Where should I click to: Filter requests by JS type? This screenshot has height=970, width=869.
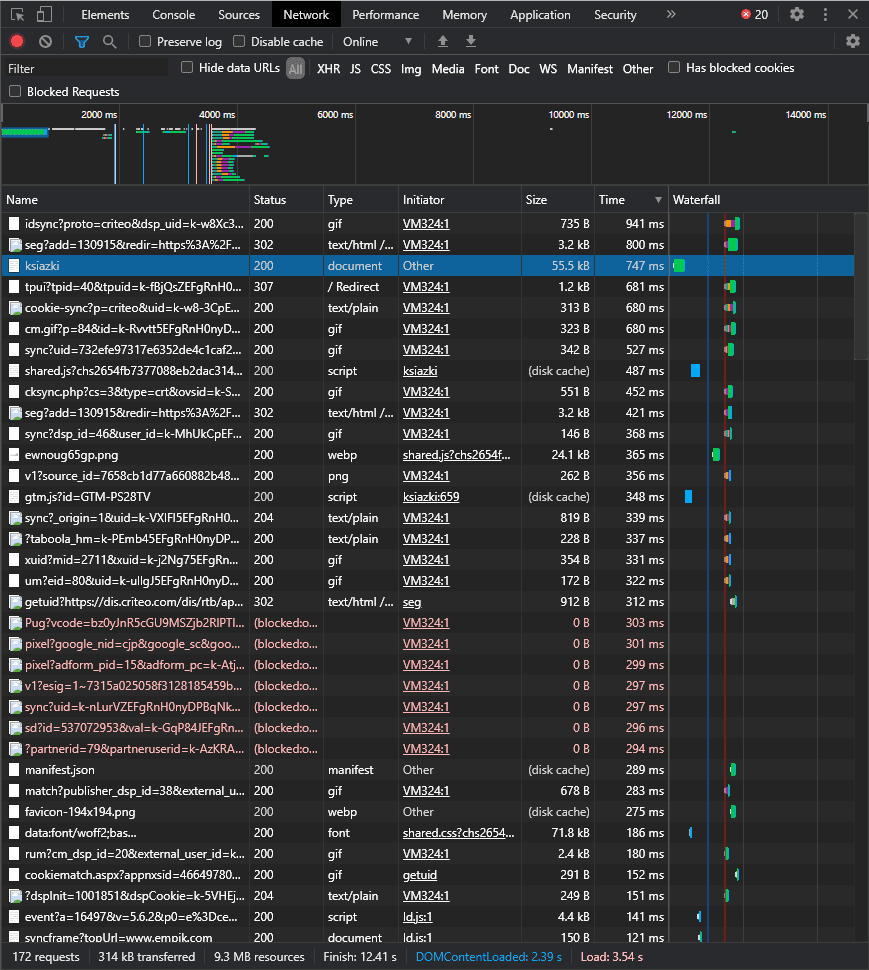(x=355, y=69)
